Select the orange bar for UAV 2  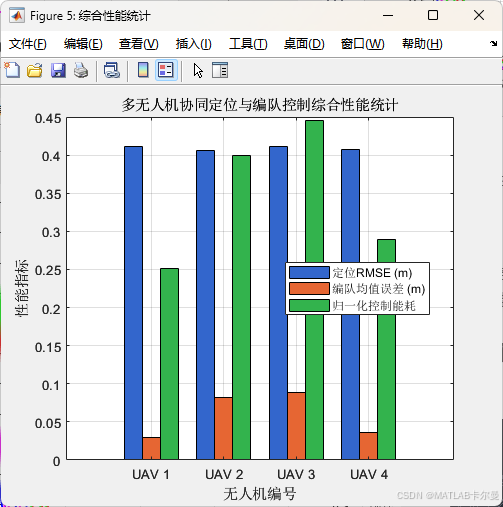[224, 428]
